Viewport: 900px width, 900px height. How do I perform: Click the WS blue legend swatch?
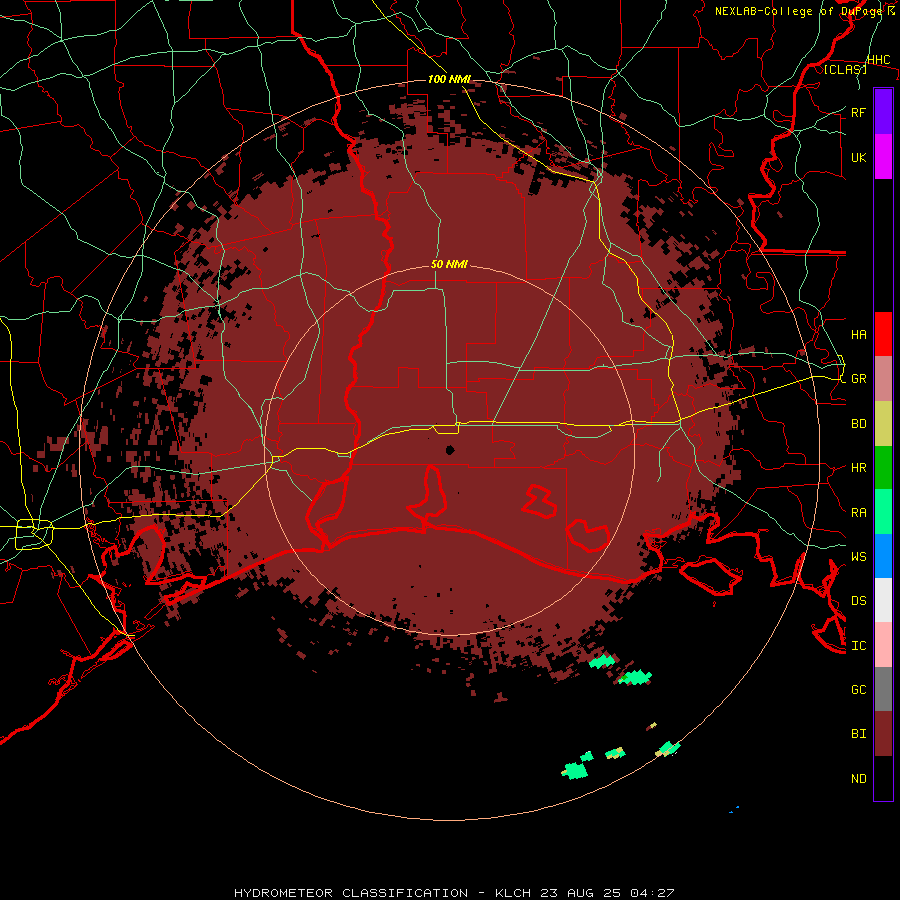point(883,556)
